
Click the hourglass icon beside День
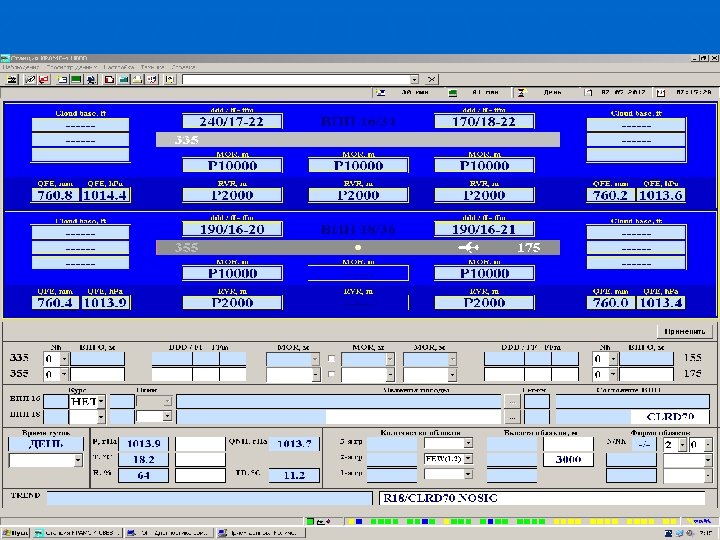tap(521, 92)
